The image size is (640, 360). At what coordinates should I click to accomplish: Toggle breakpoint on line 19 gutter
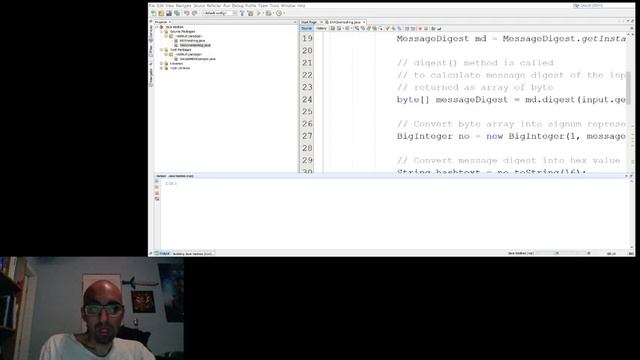(307, 38)
